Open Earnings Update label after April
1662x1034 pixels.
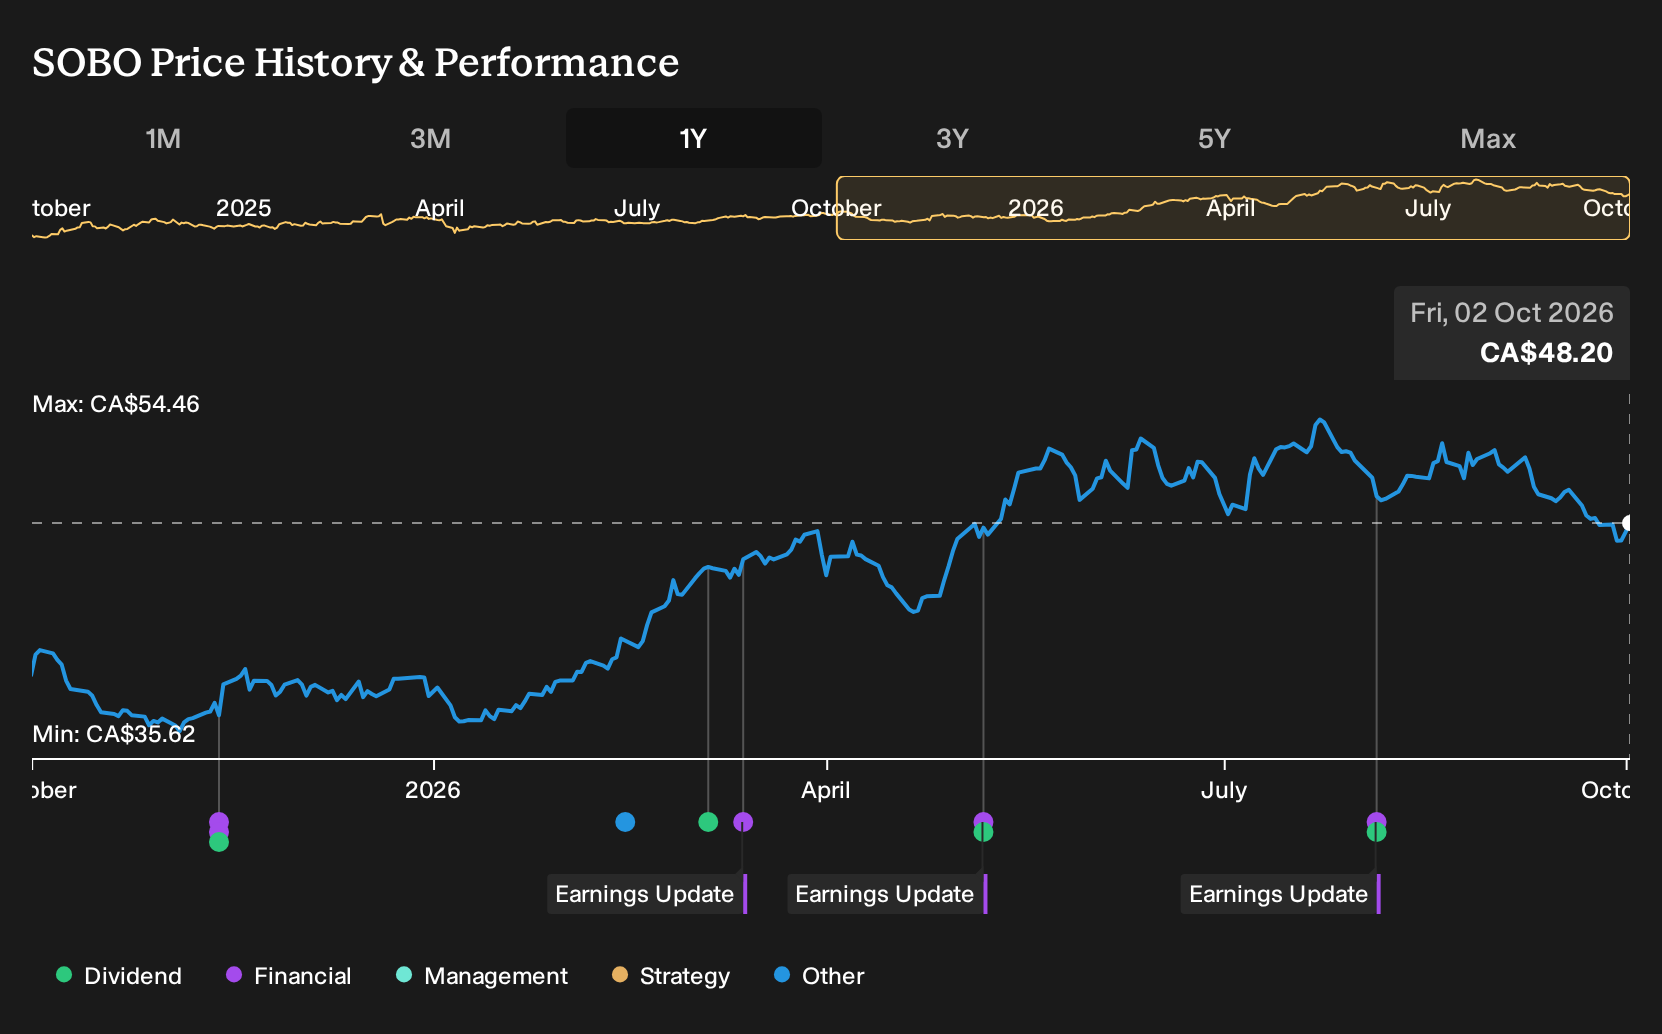point(887,894)
